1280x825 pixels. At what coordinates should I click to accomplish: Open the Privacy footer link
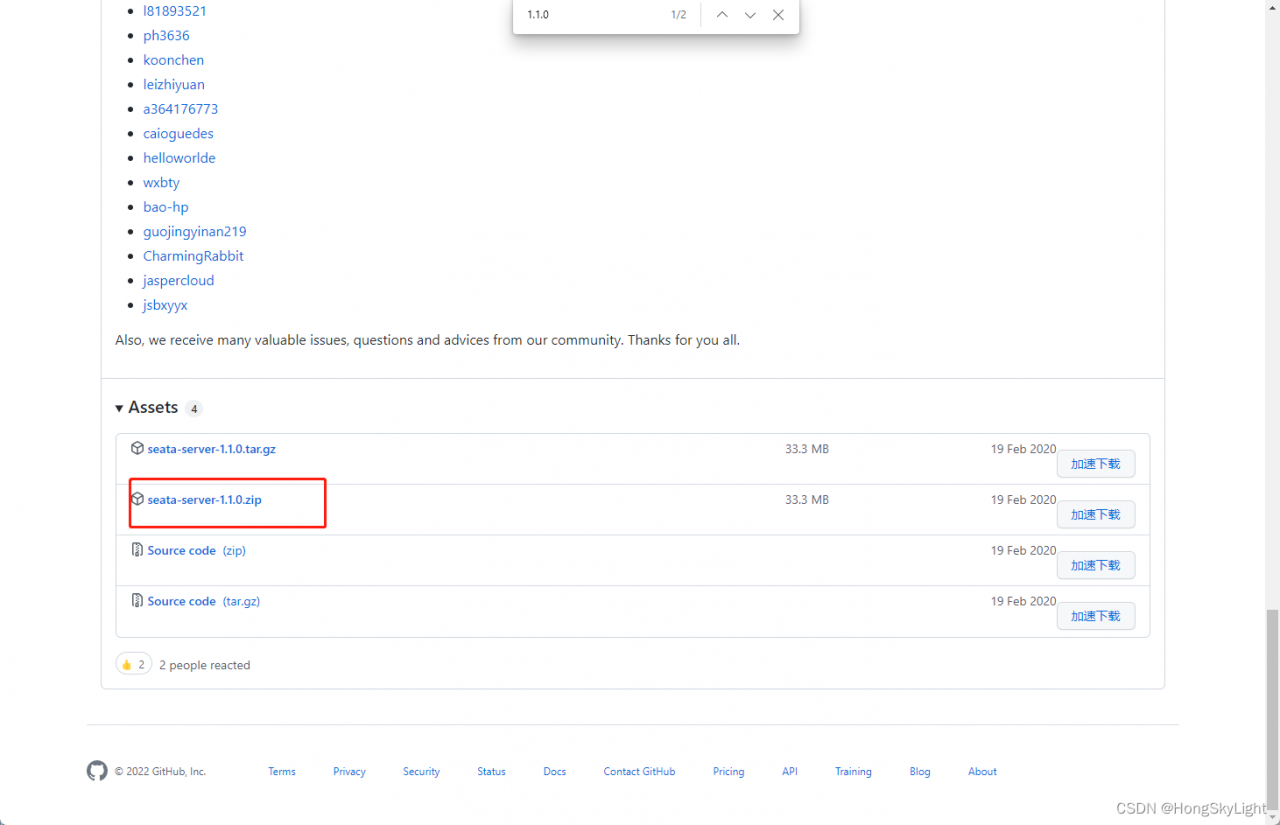349,771
